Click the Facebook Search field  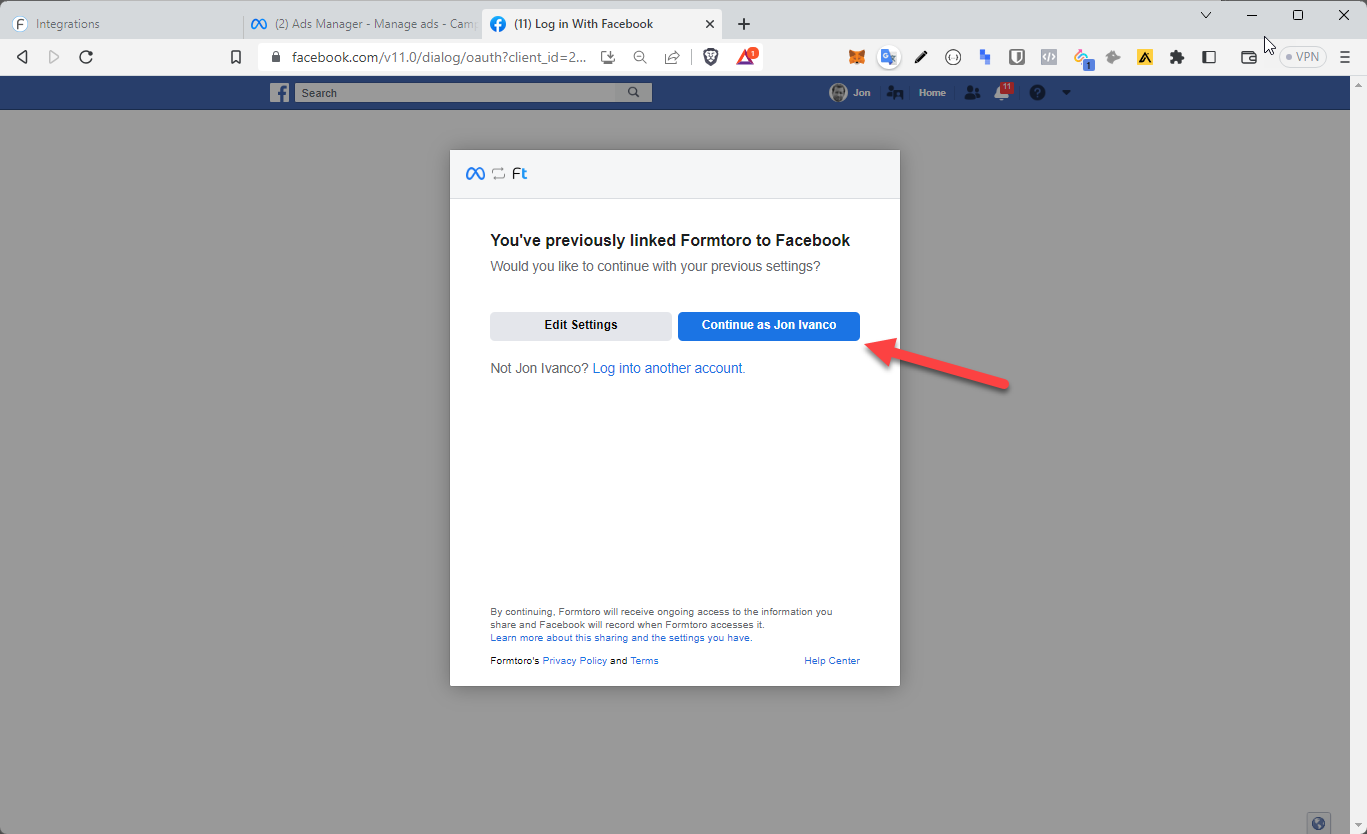(456, 93)
